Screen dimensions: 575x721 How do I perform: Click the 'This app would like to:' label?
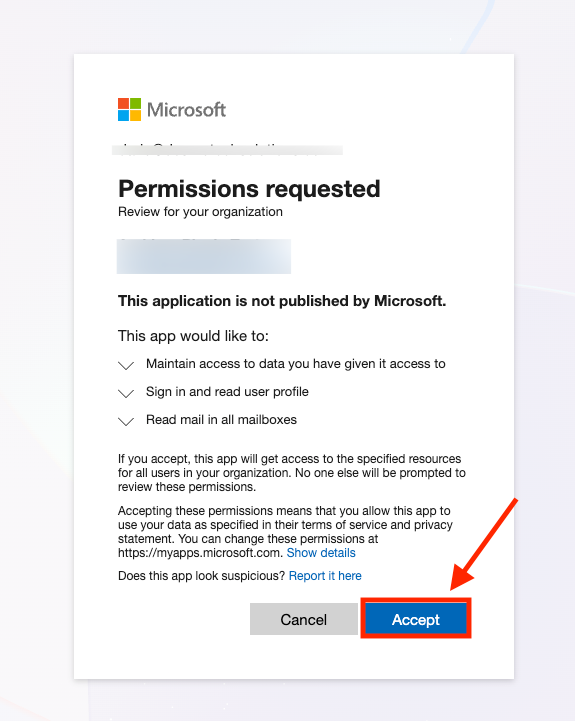coord(193,336)
